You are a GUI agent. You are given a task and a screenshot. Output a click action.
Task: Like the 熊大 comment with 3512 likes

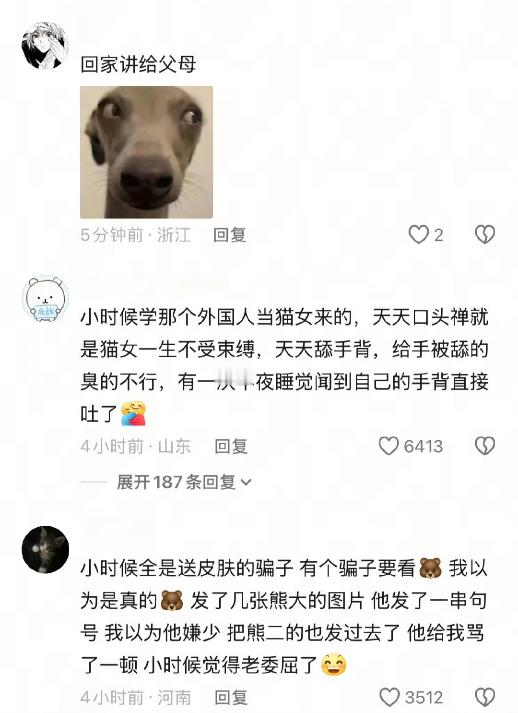pos(389,697)
